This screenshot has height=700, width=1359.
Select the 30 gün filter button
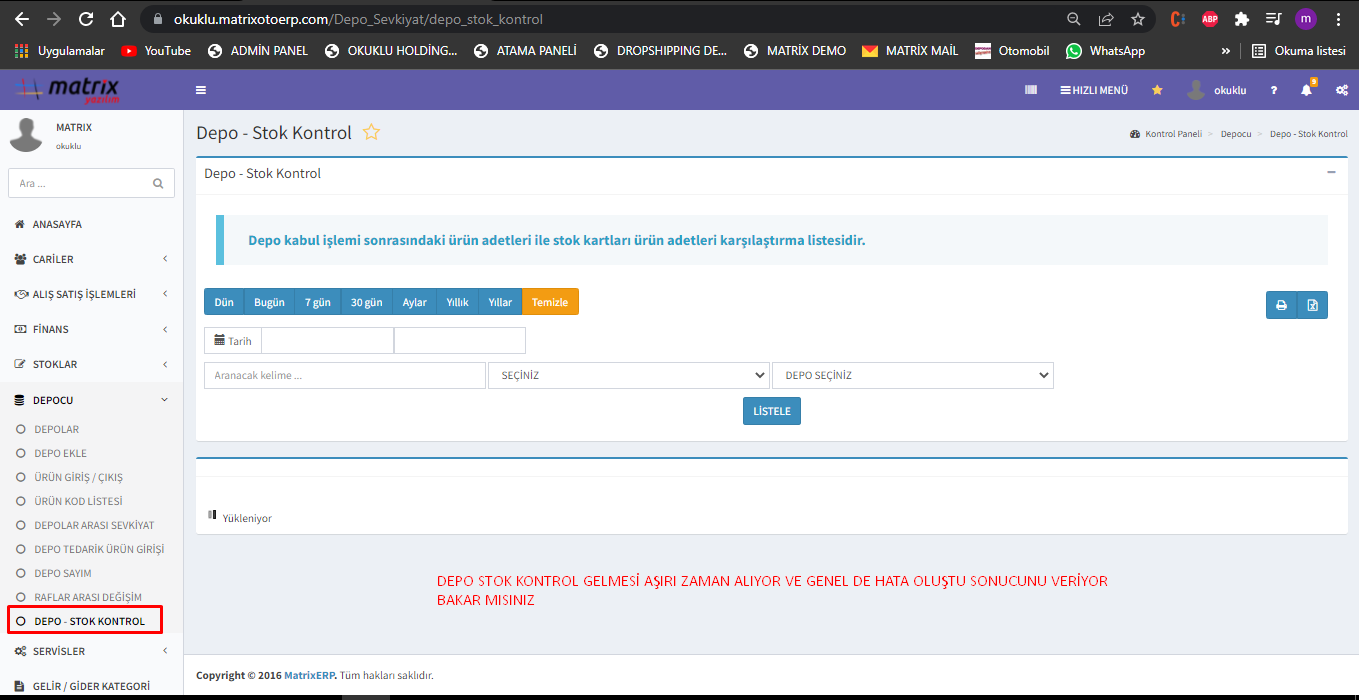coord(366,302)
